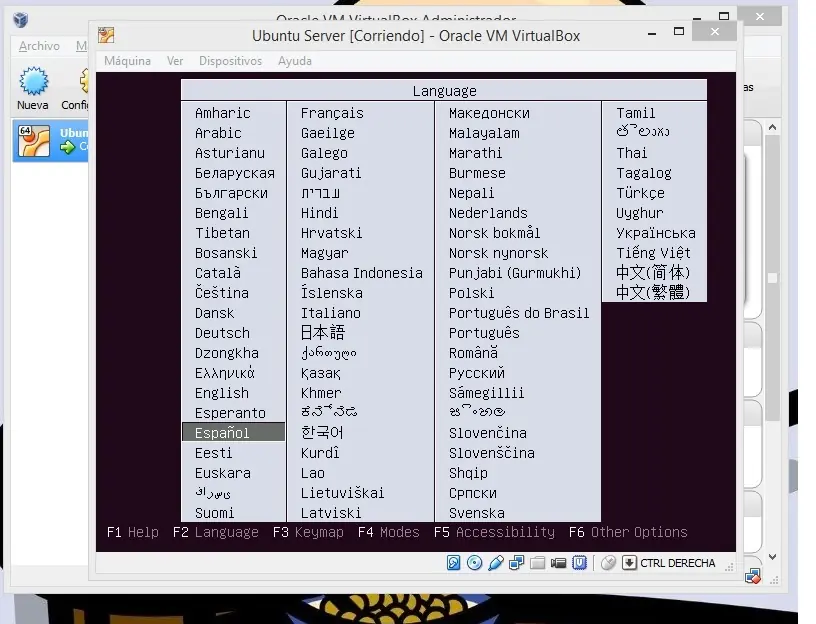Select Italiano language

(330, 313)
